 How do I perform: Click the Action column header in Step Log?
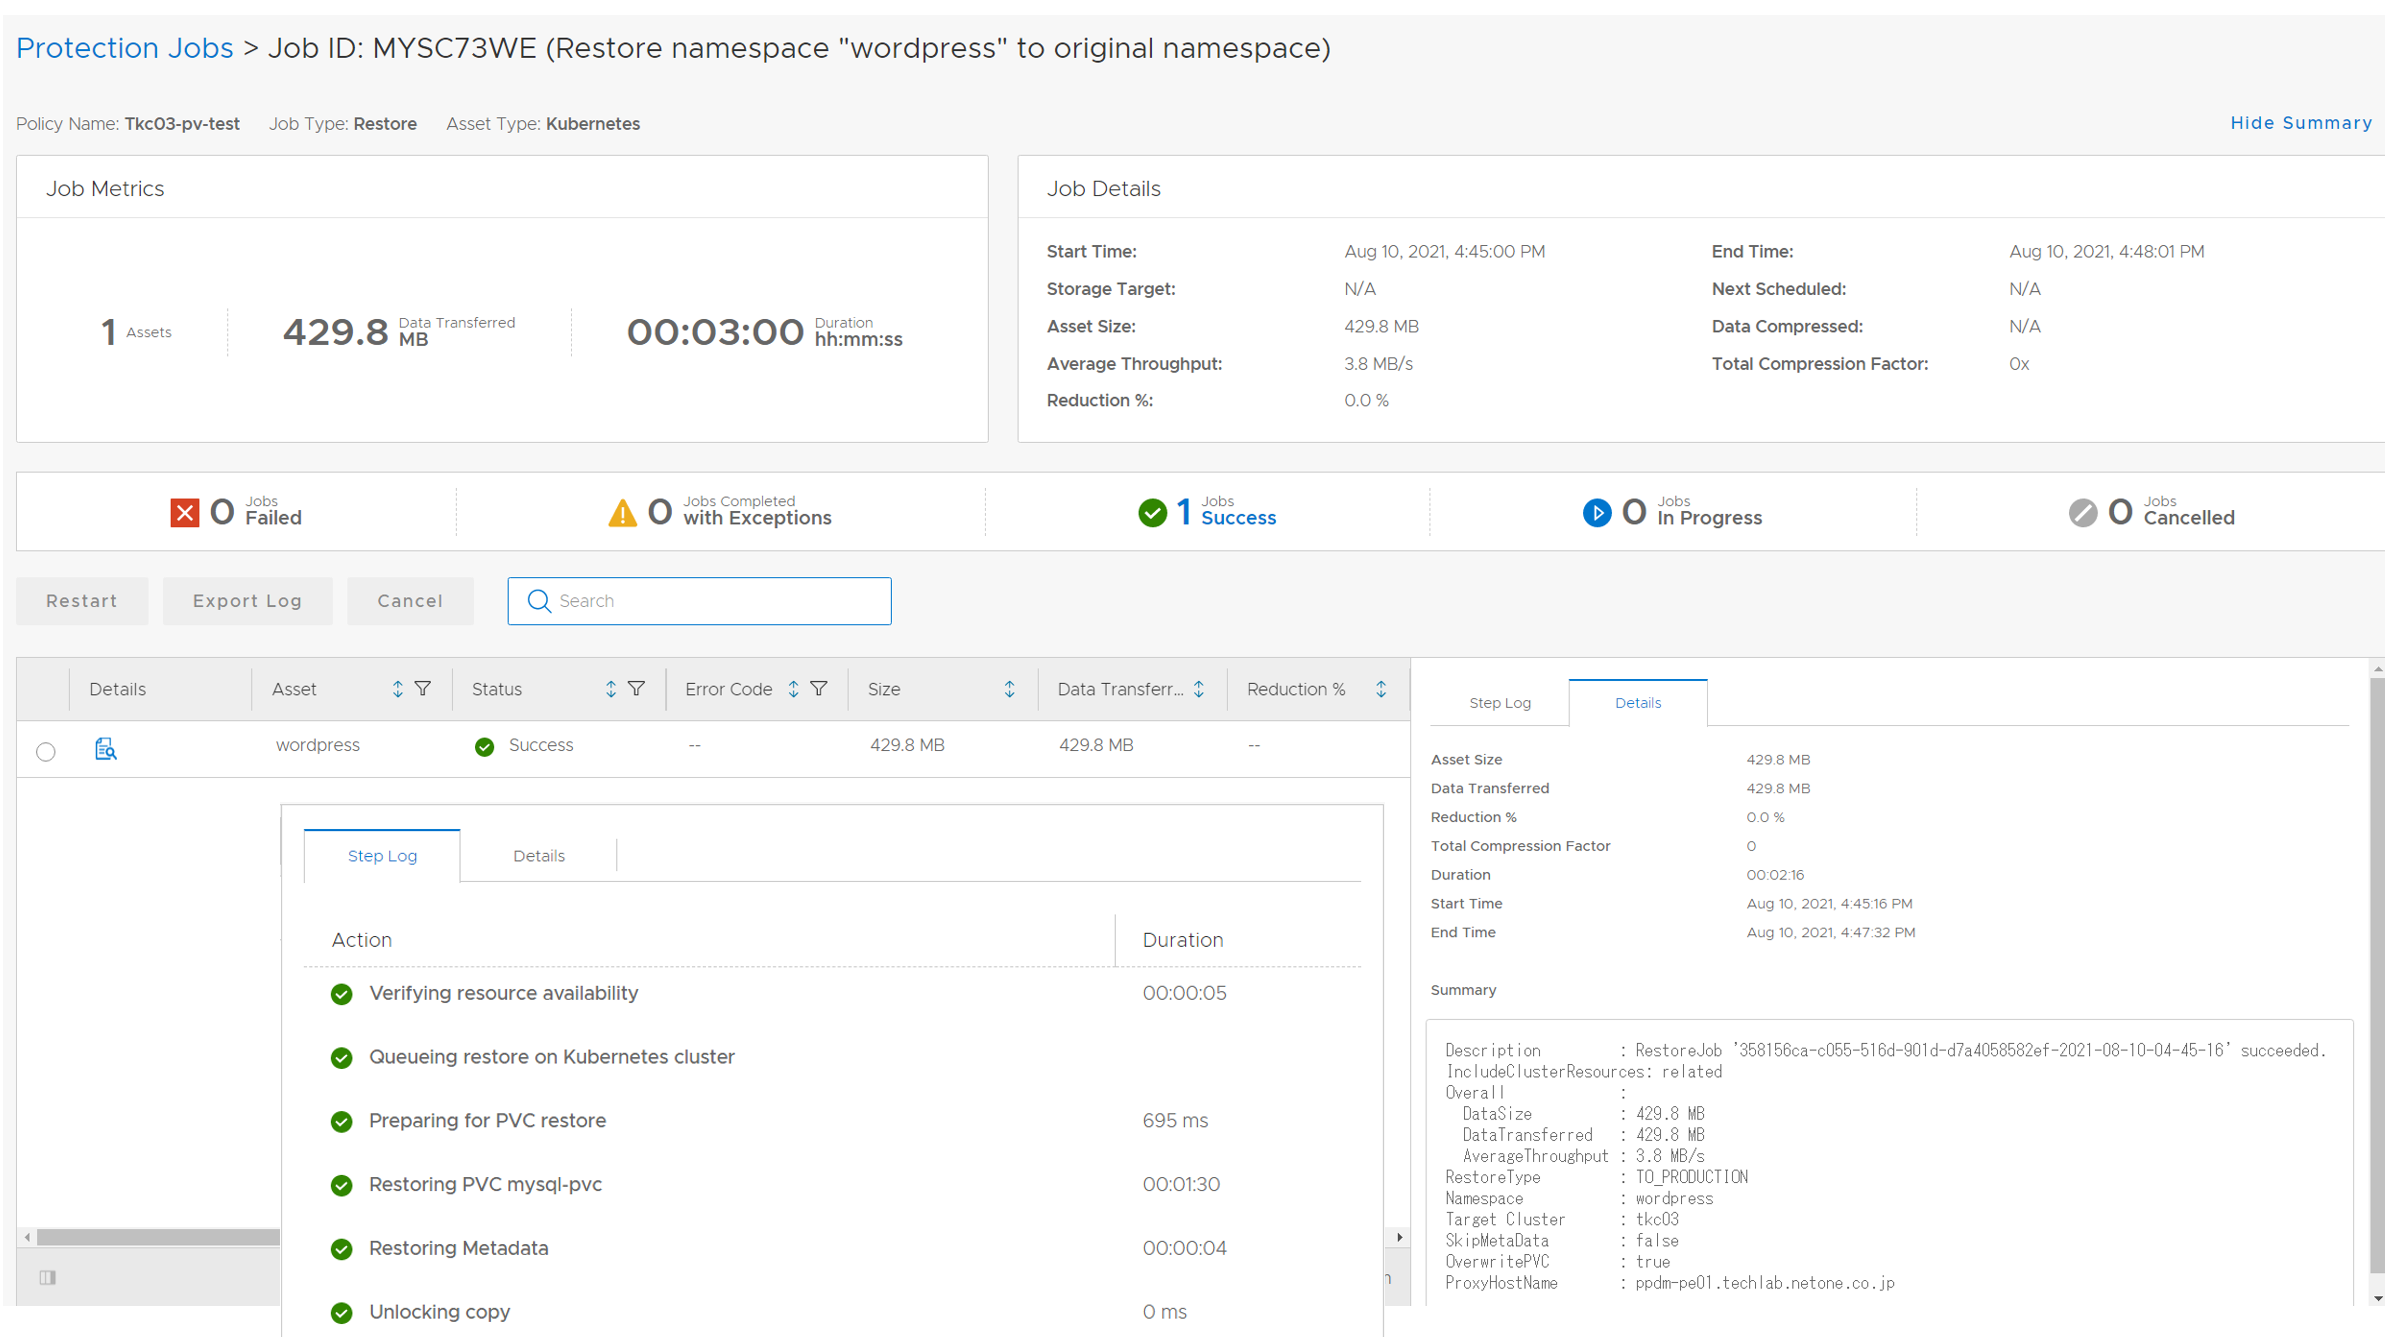click(361, 940)
